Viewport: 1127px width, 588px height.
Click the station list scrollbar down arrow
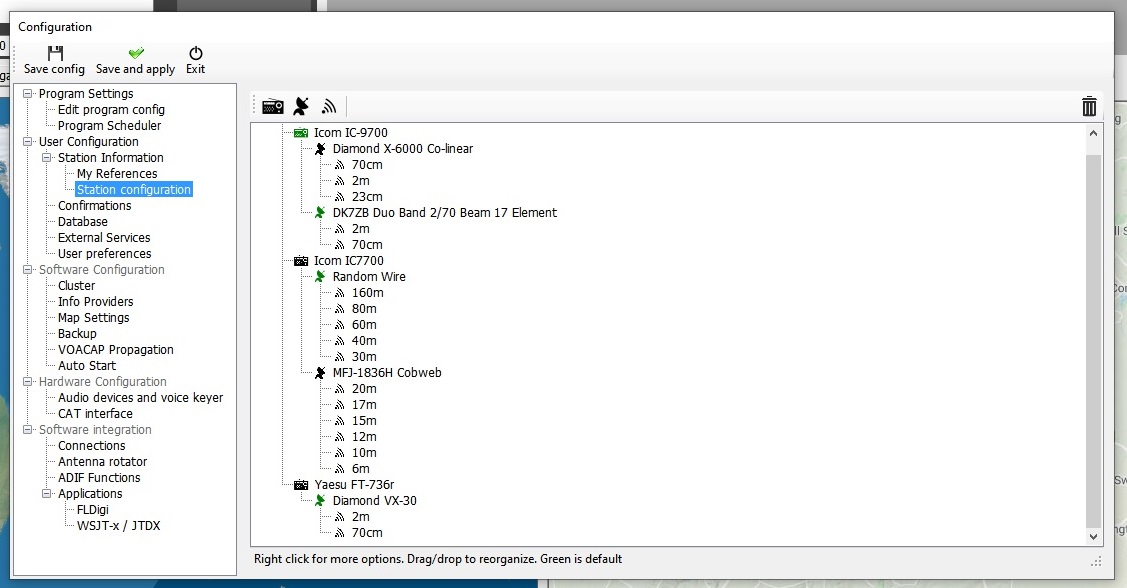pos(1093,536)
